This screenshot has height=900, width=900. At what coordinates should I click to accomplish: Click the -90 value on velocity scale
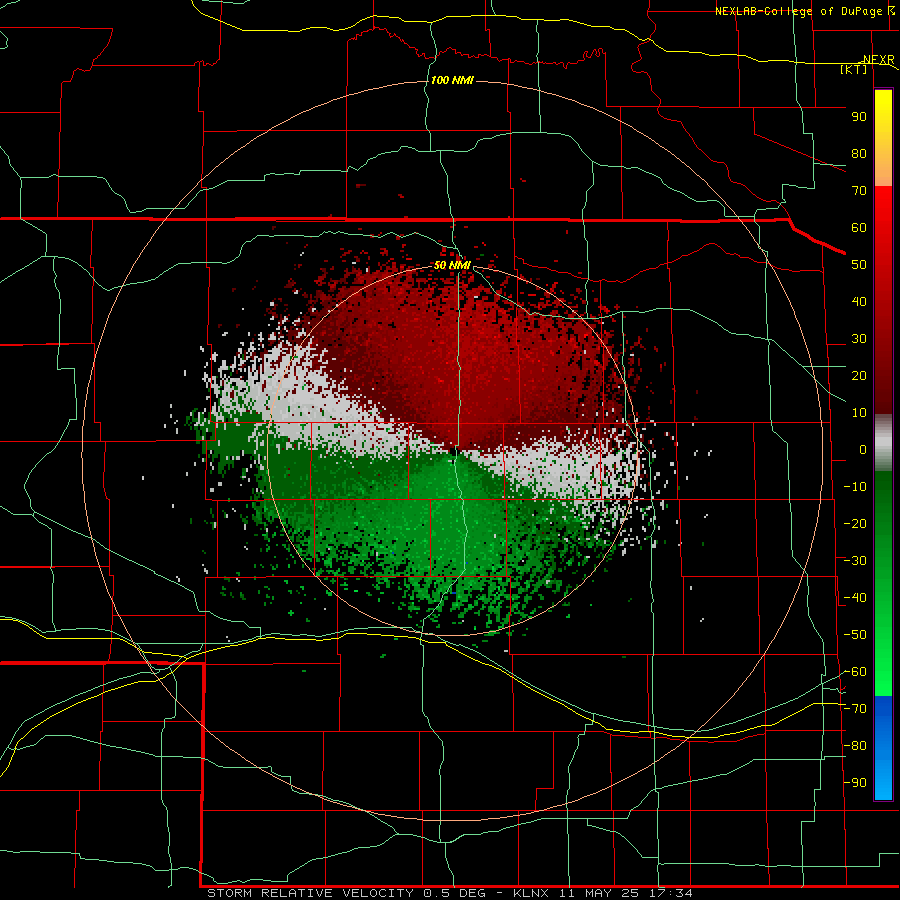pos(855,783)
